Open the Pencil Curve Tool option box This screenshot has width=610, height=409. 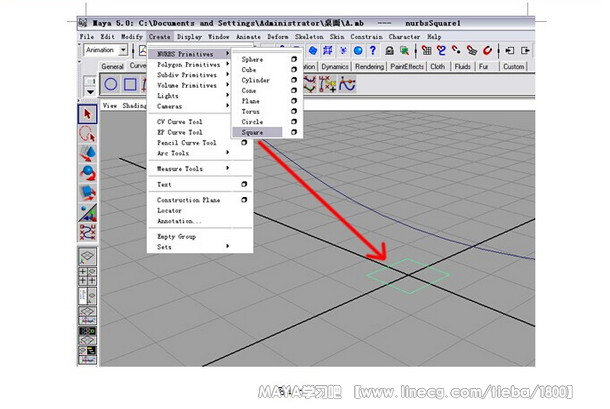244,143
